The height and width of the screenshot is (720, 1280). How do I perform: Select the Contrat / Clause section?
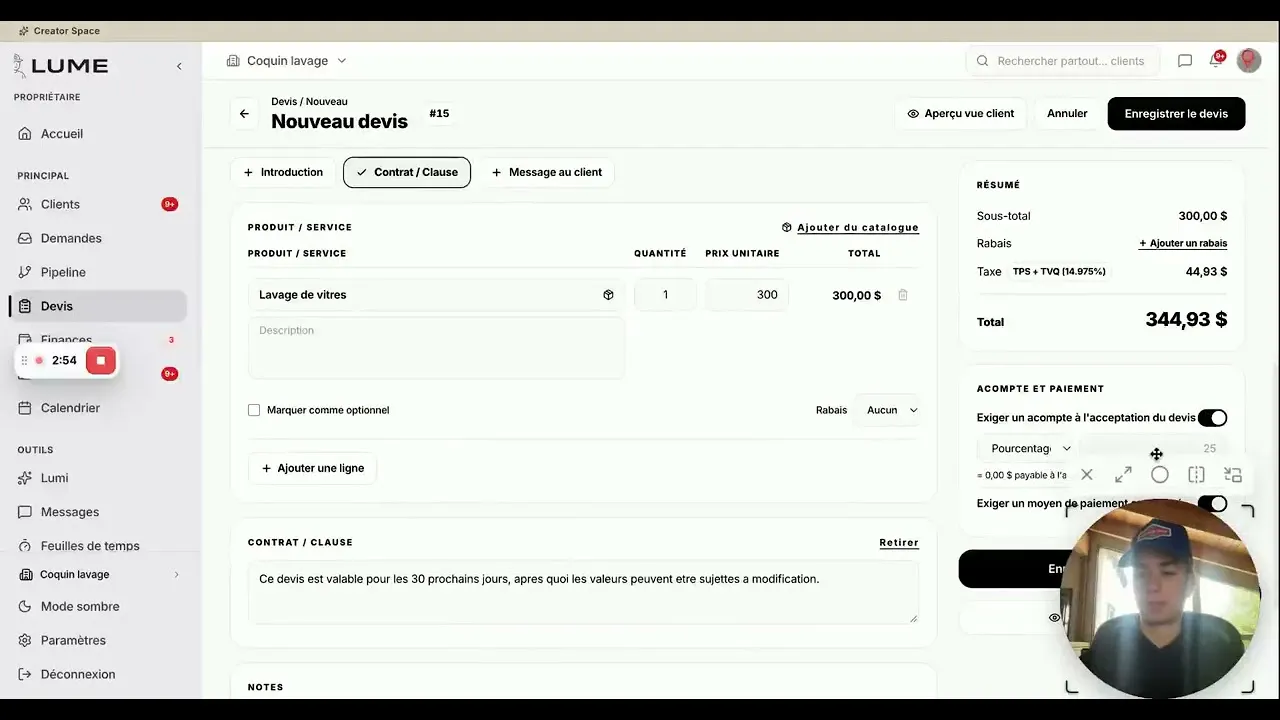tap(407, 172)
